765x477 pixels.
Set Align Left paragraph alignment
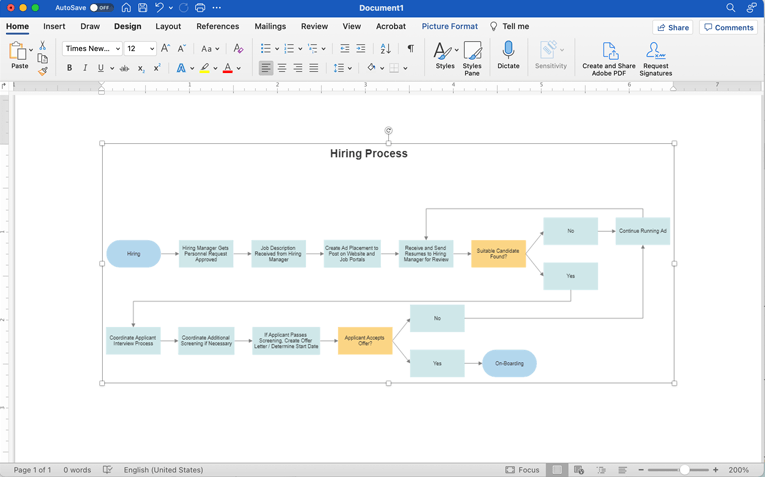pyautogui.click(x=266, y=68)
